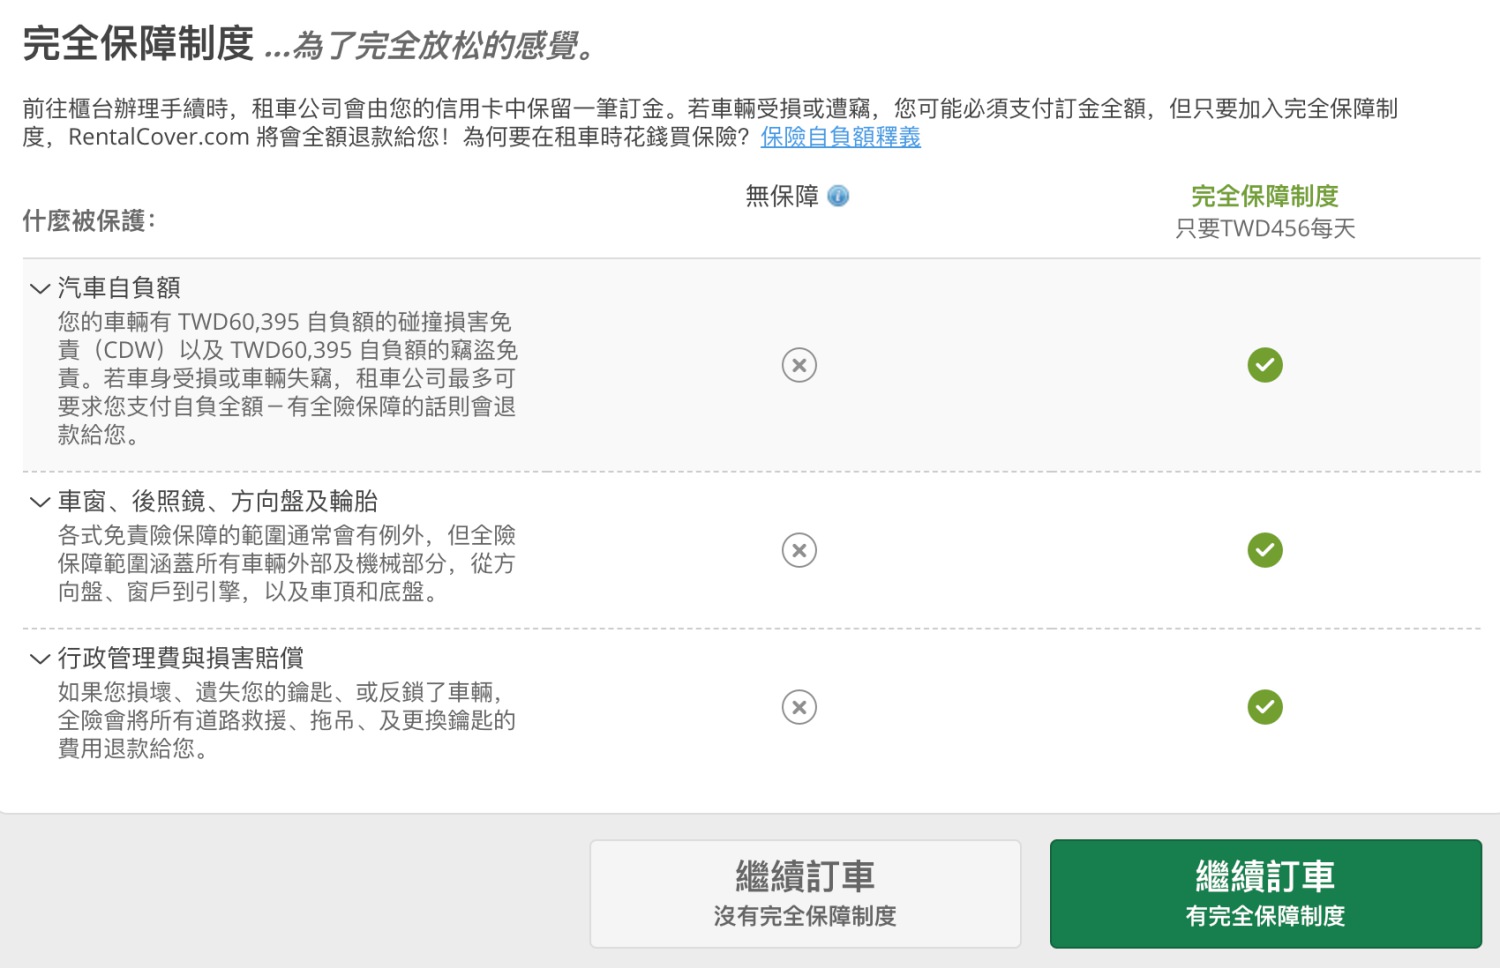Continue booking with 完全保障制度
Screen dimensions: 1500x968
(1265, 893)
